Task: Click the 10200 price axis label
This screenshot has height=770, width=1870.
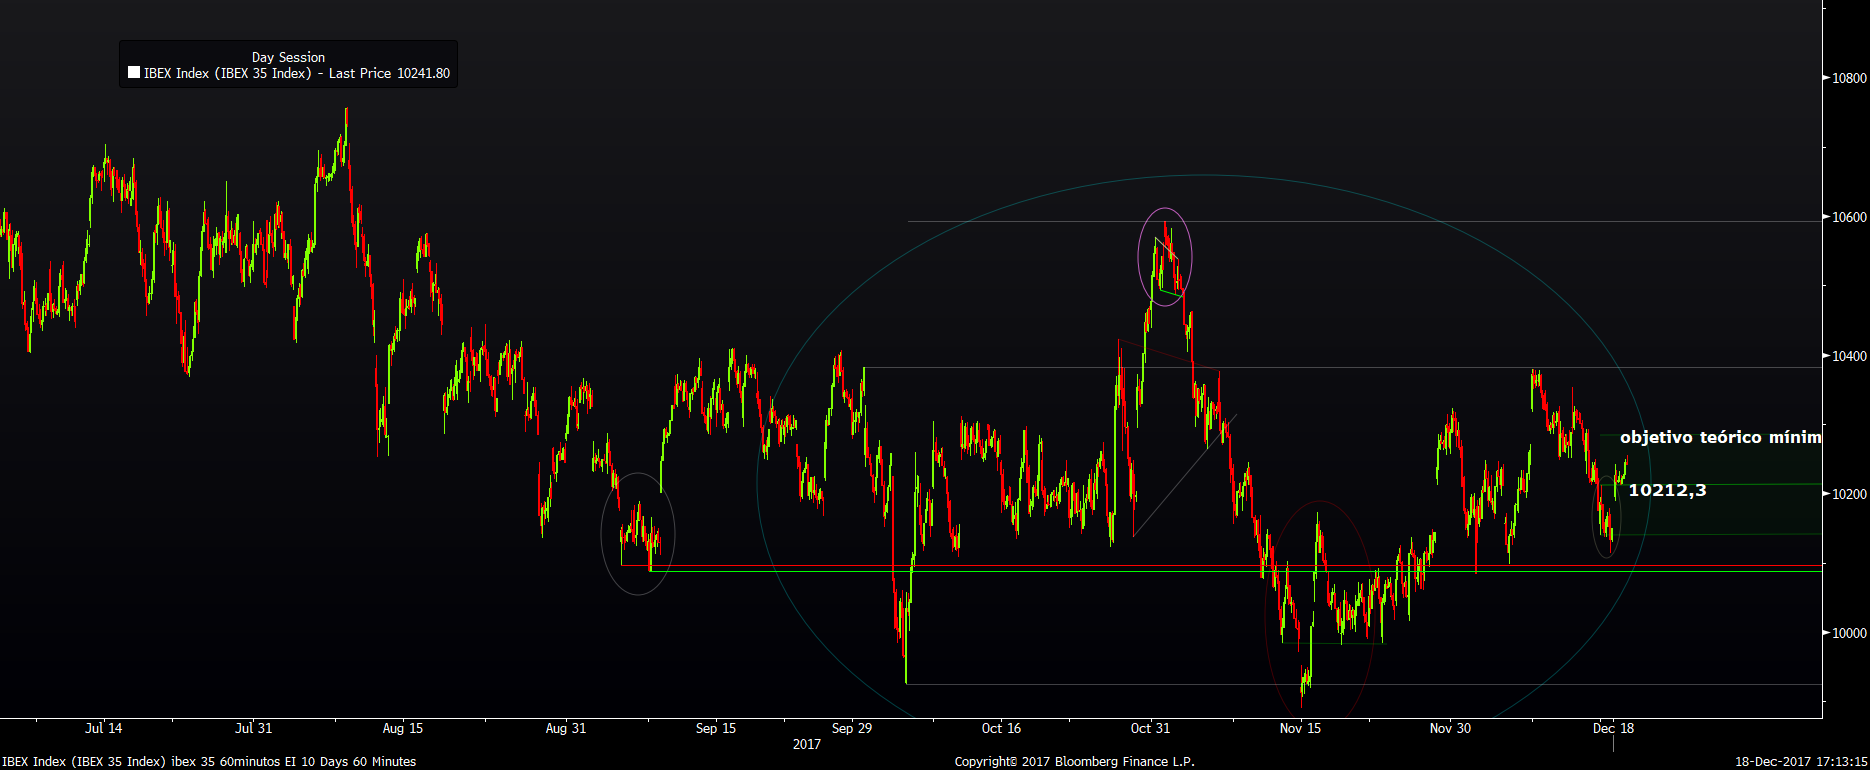Action: 1849,494
